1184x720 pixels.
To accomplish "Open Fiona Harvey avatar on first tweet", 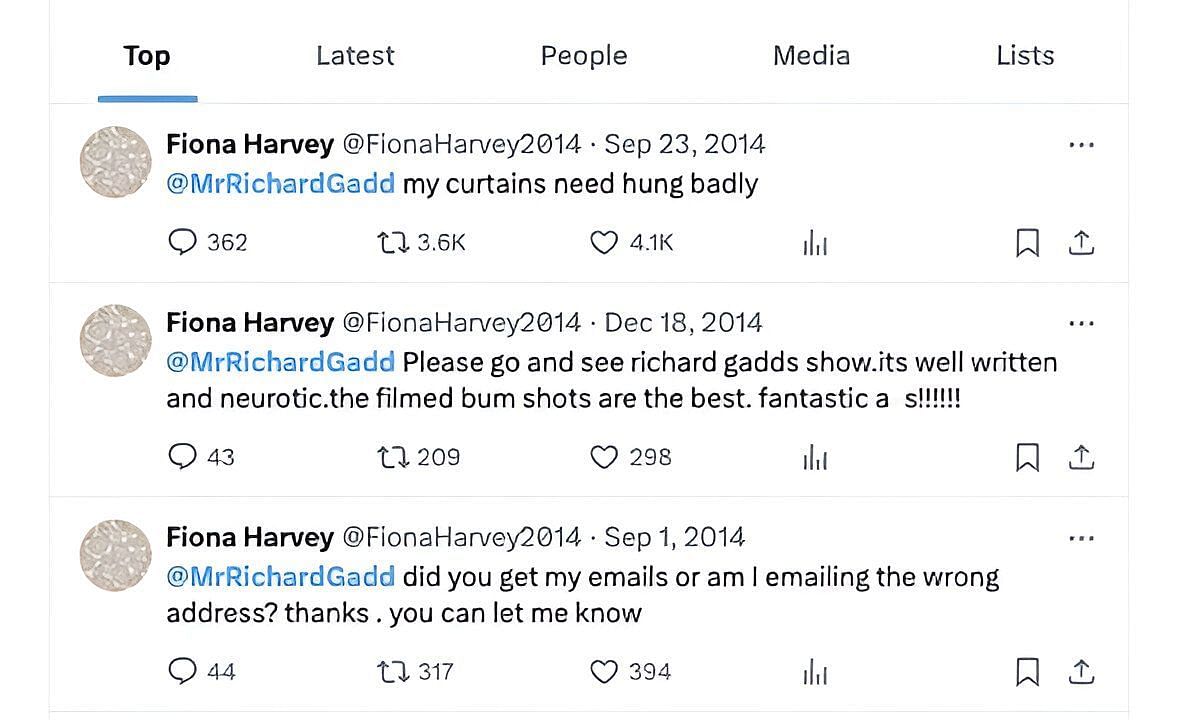I will tap(116, 162).
